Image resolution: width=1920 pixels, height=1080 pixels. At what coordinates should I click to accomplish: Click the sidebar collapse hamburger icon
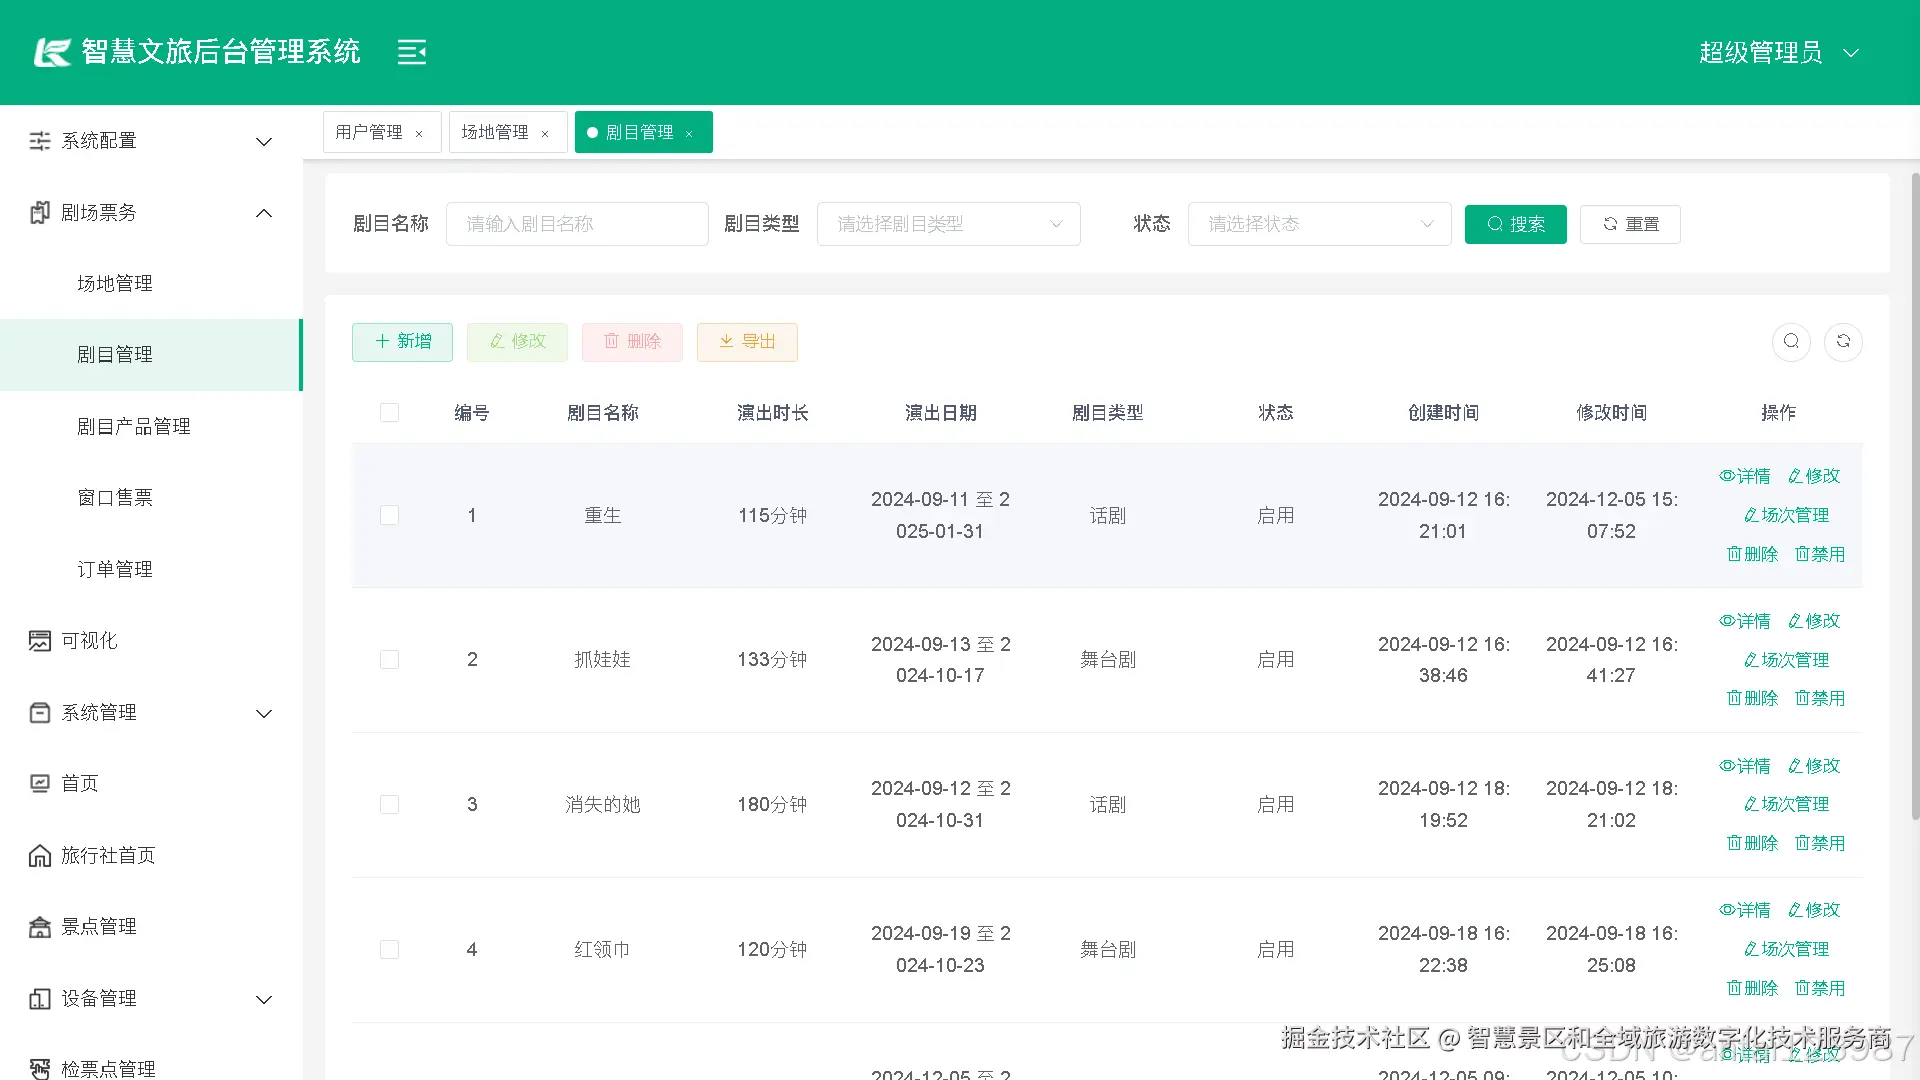point(412,52)
